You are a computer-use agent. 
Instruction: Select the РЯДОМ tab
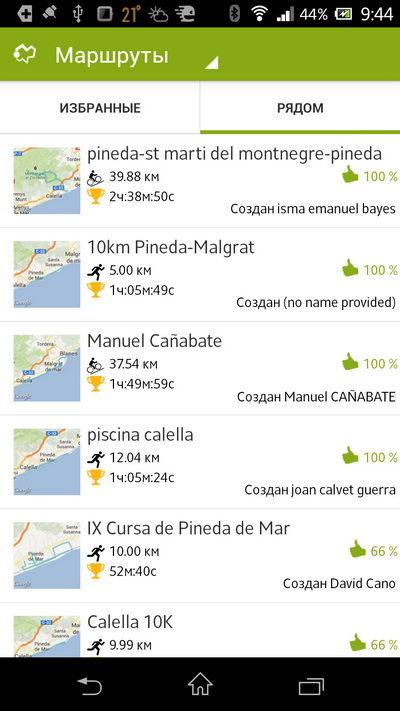pos(300,108)
